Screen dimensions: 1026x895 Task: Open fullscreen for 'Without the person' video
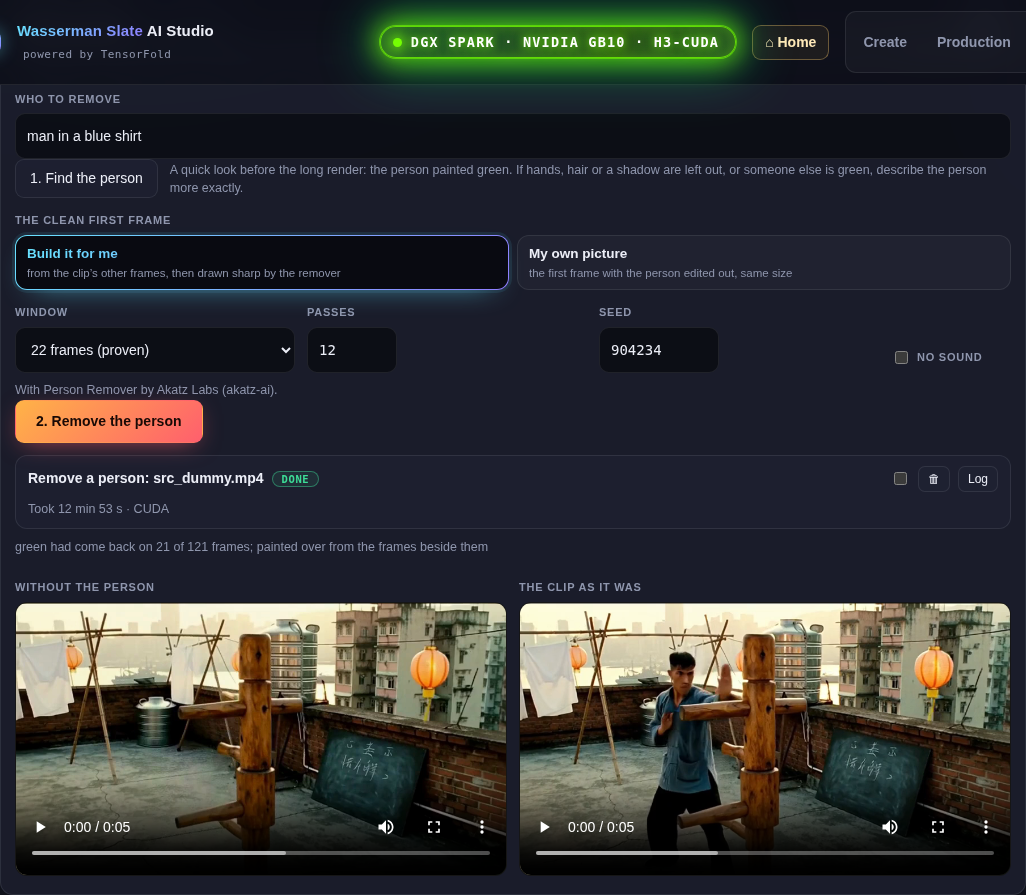pos(434,827)
